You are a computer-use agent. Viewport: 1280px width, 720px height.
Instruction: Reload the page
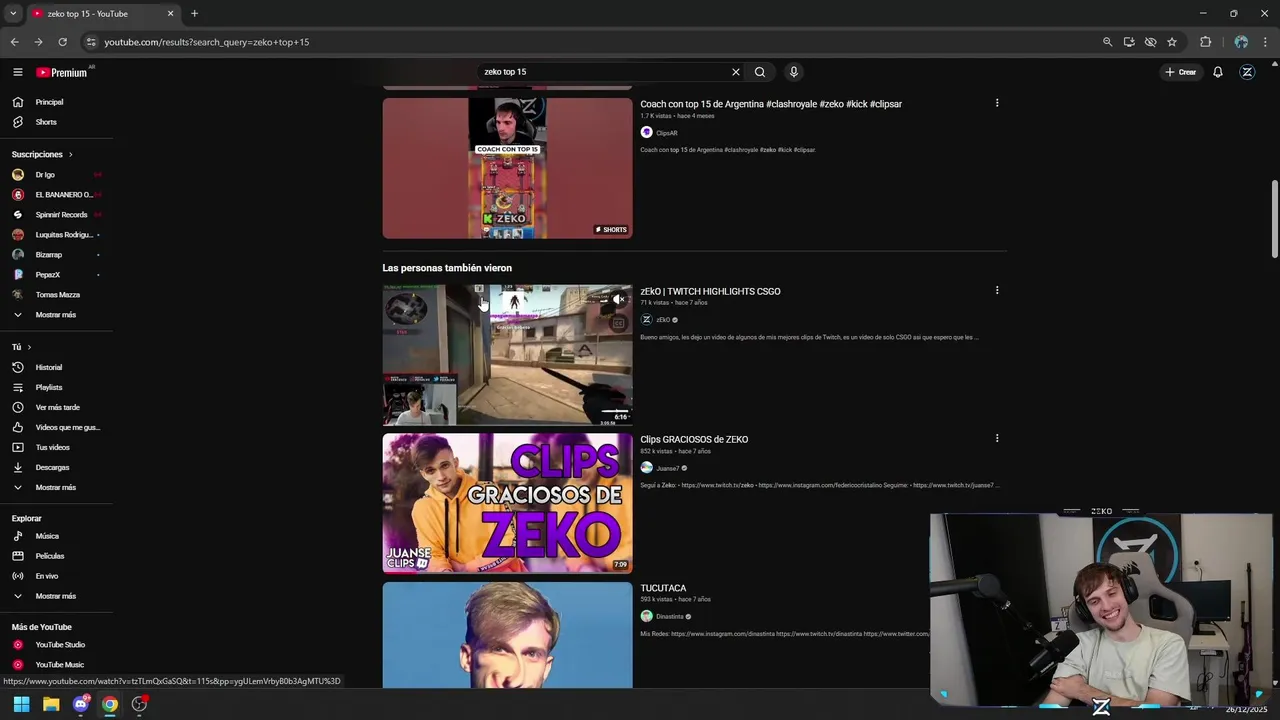(62, 42)
